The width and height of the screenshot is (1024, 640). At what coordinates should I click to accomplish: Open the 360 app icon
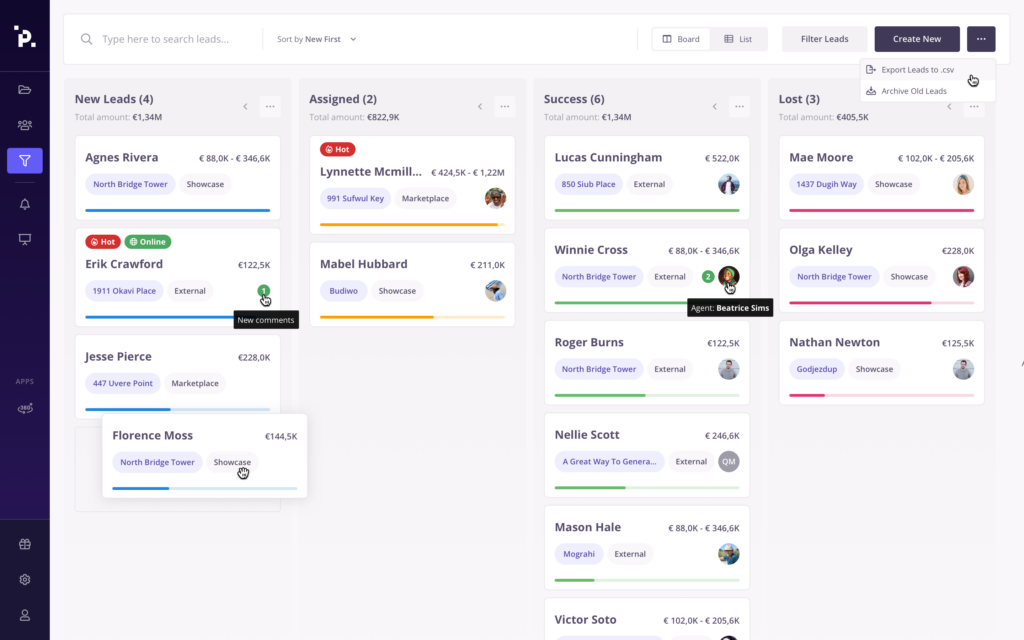point(25,408)
